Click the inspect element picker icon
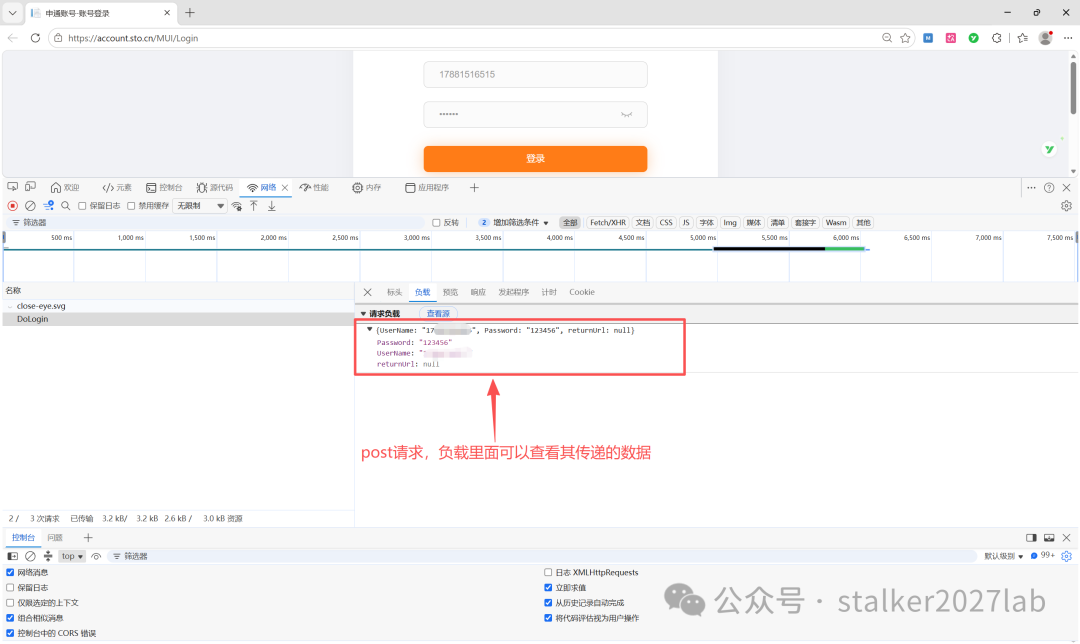The height and width of the screenshot is (644, 1080). pyautogui.click(x=12, y=187)
